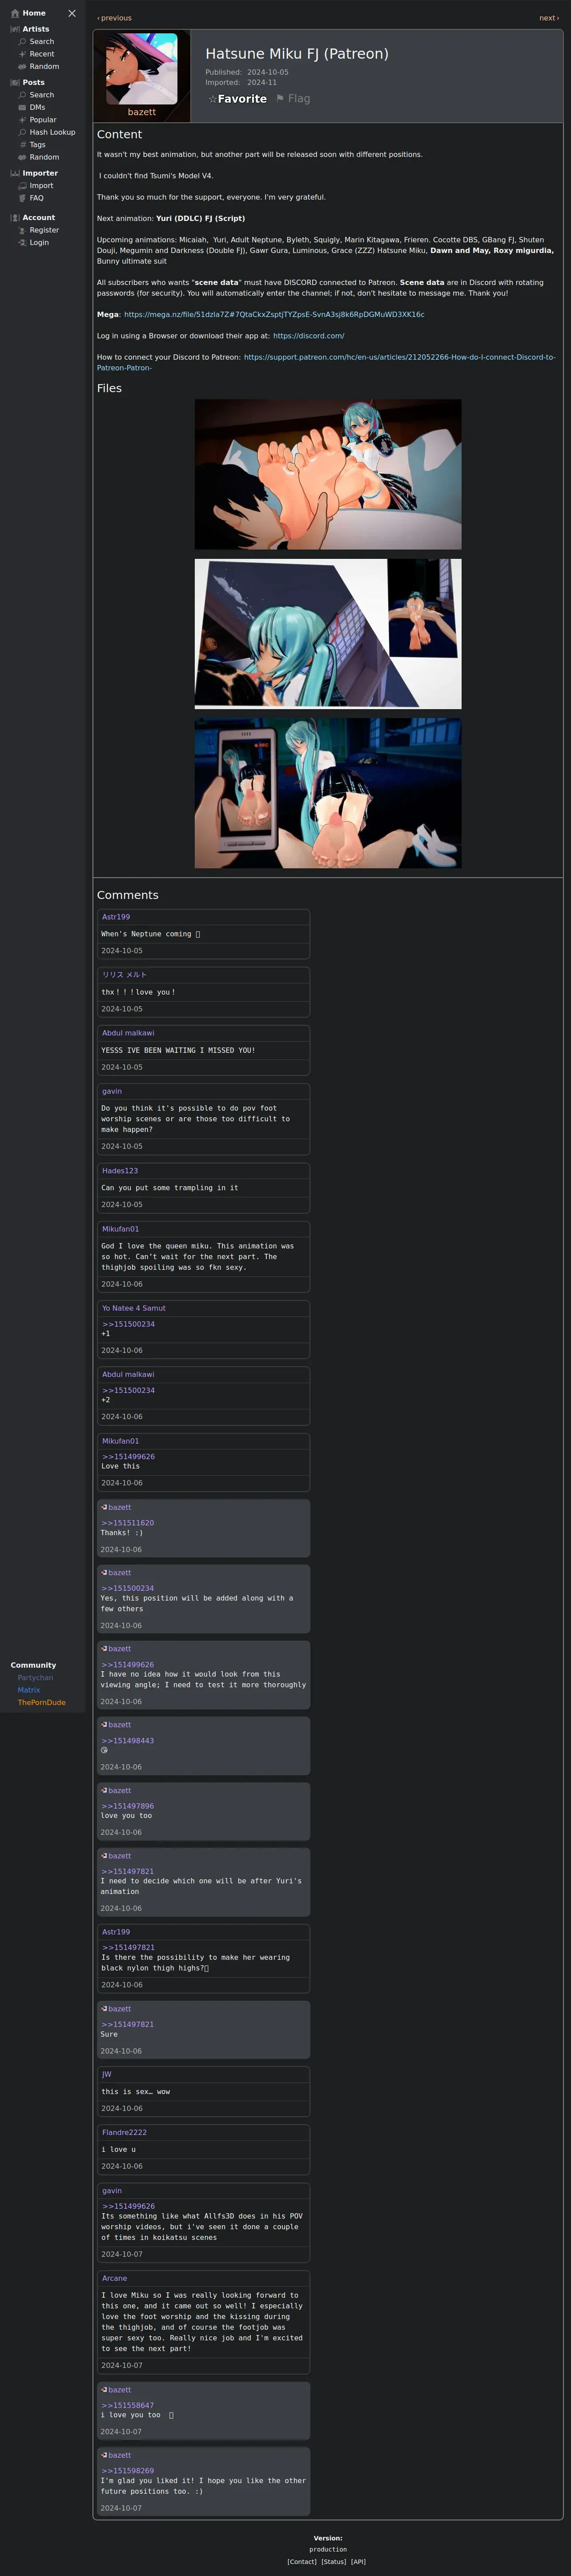571x2576 pixels.
Task: Open the Register page
Action: pos(44,230)
